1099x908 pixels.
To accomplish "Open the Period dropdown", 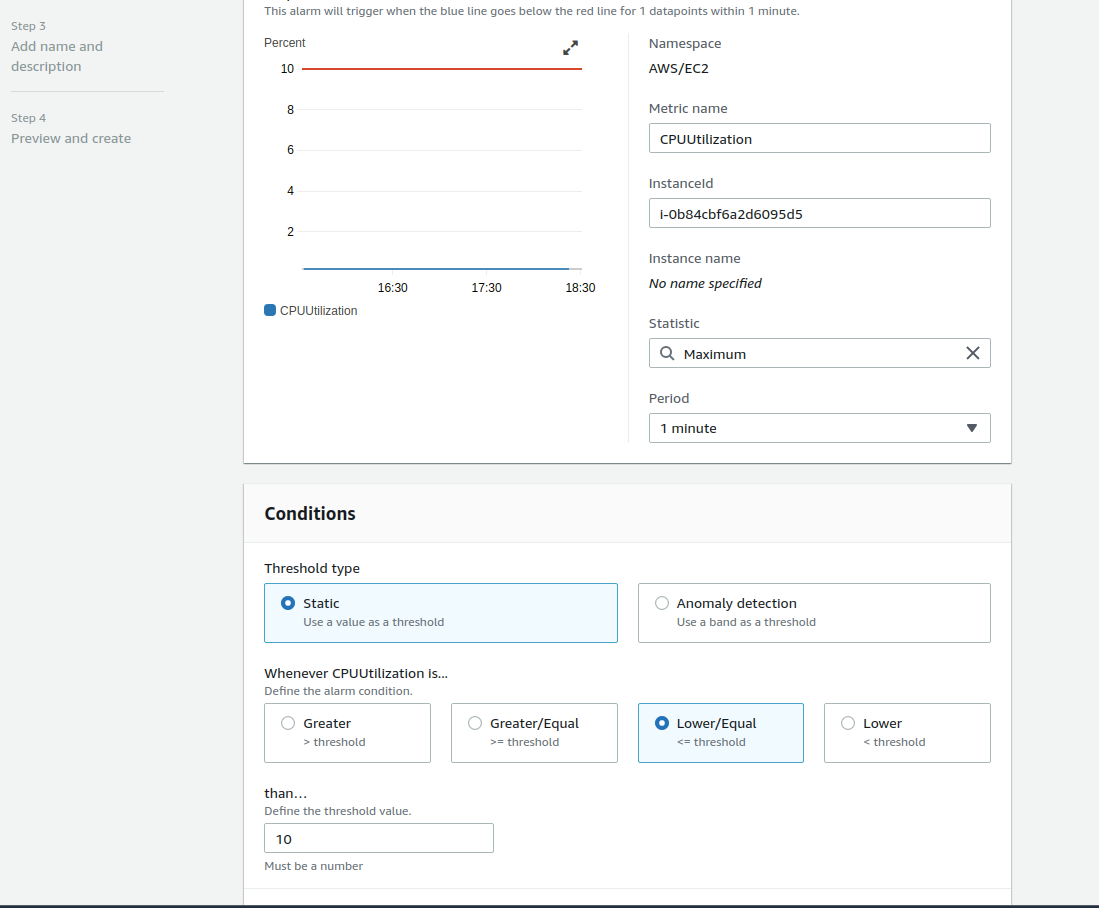I will tap(818, 428).
